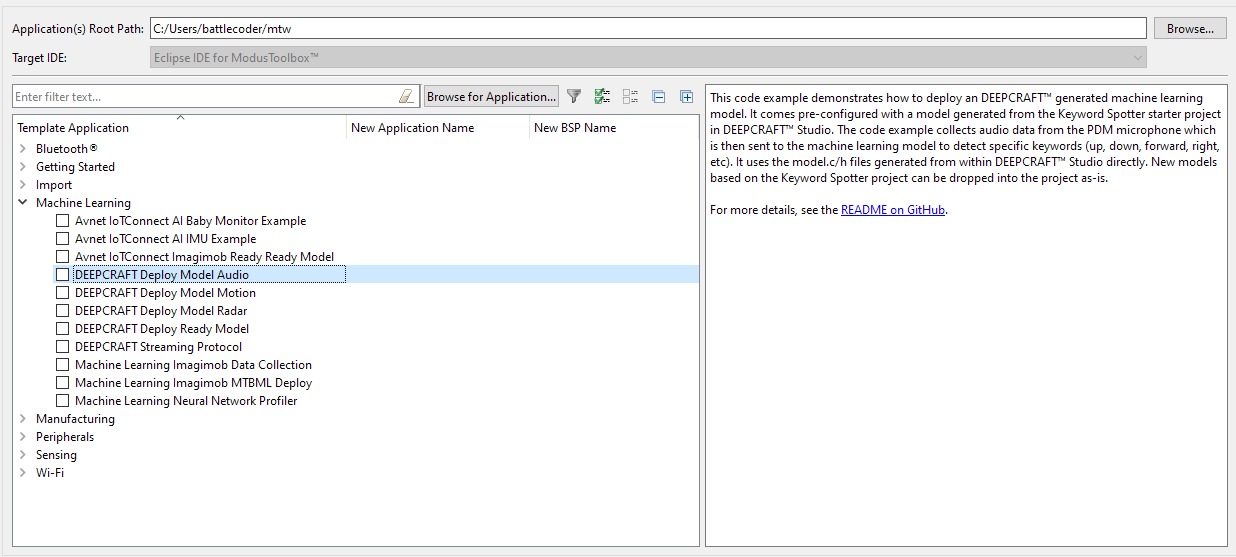Check DEEPCRAFT Deploy Model Radar checkbox
The width and height of the screenshot is (1236, 557).
click(63, 311)
